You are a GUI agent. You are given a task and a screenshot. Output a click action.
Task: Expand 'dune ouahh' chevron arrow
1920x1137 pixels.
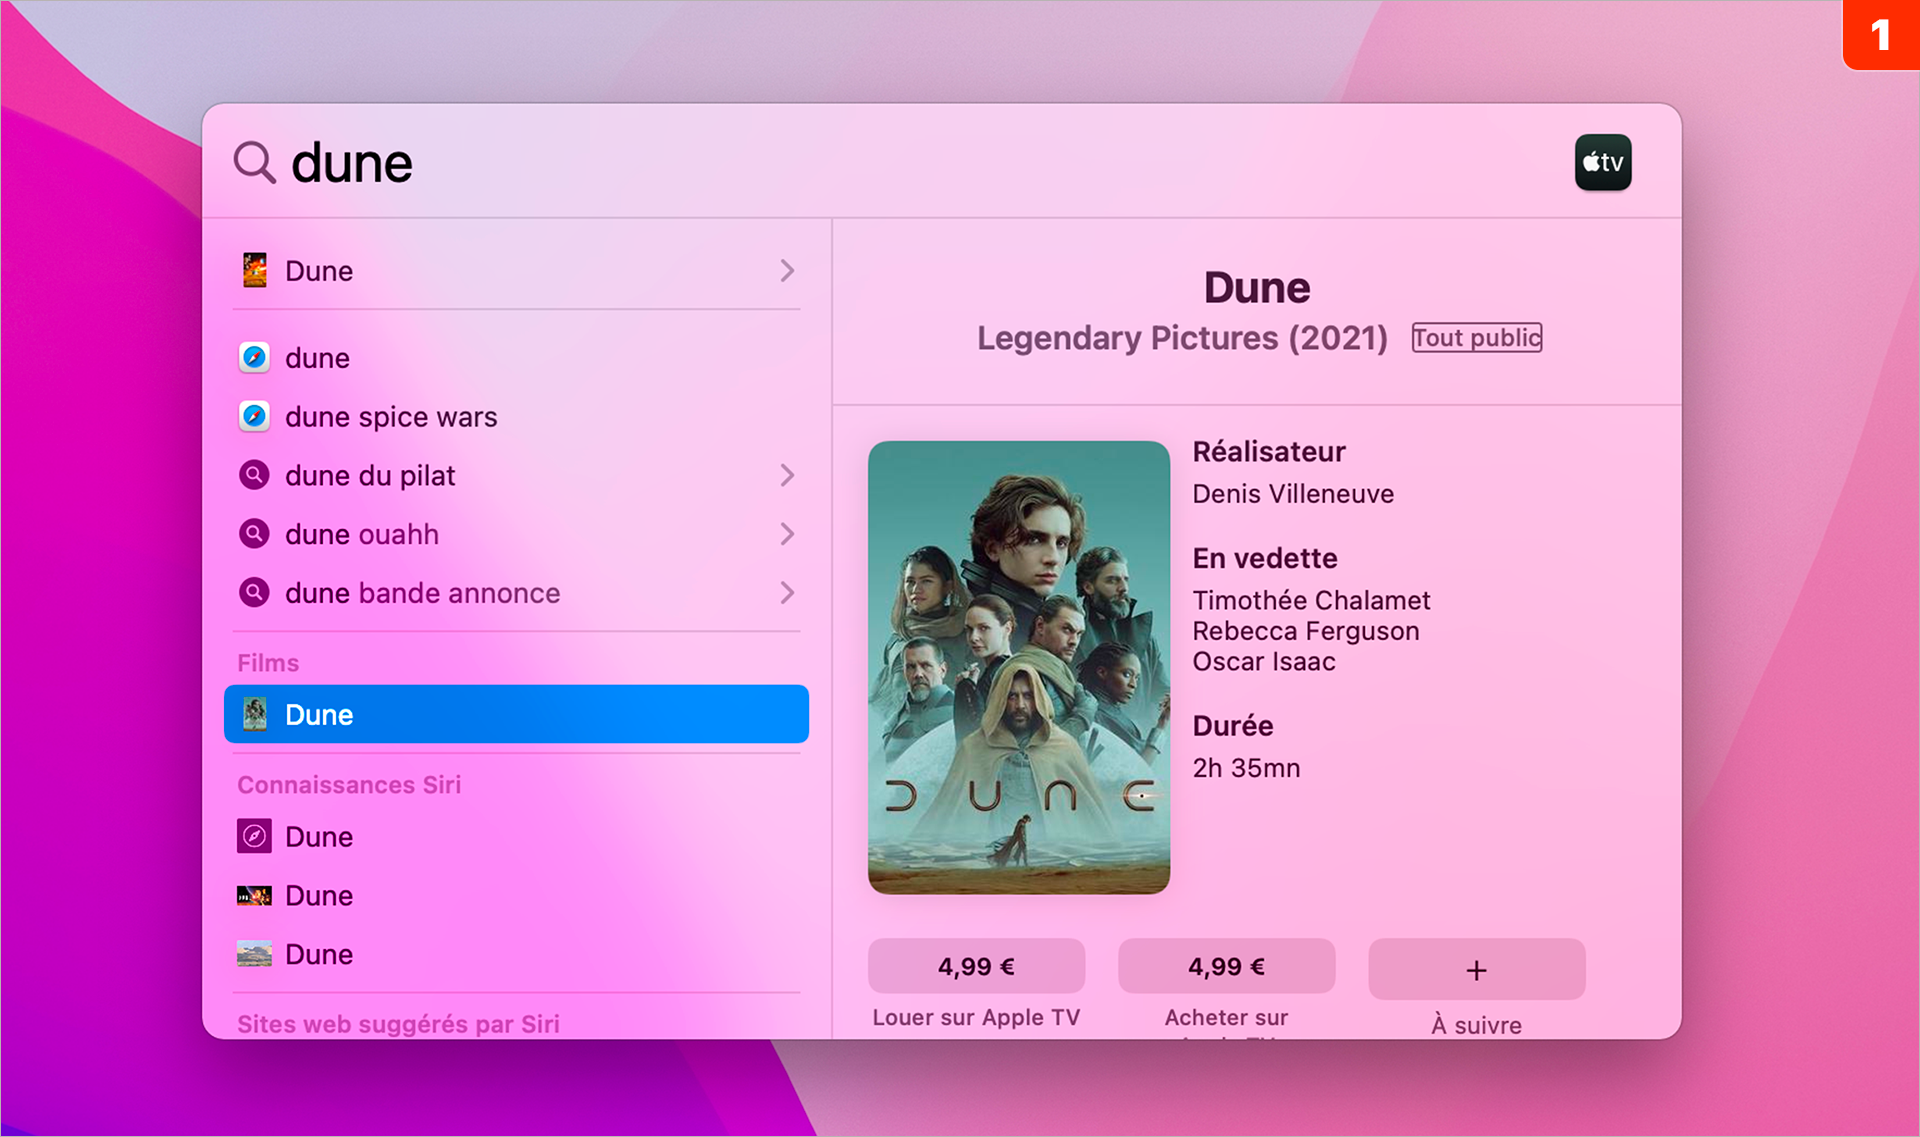tap(787, 534)
